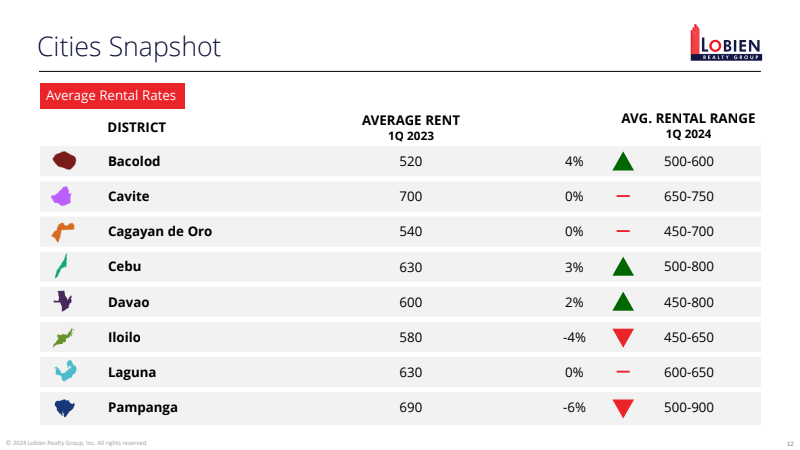Click the green up arrow for Bacolod
The image size is (800, 450).
[x=623, y=161]
